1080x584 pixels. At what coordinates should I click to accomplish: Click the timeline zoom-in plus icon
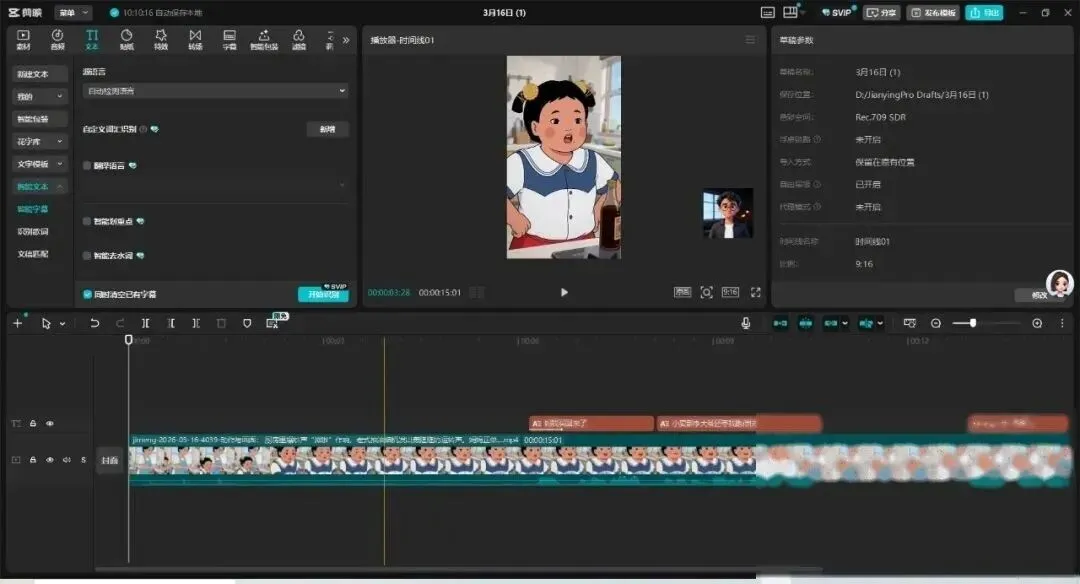coord(1037,323)
